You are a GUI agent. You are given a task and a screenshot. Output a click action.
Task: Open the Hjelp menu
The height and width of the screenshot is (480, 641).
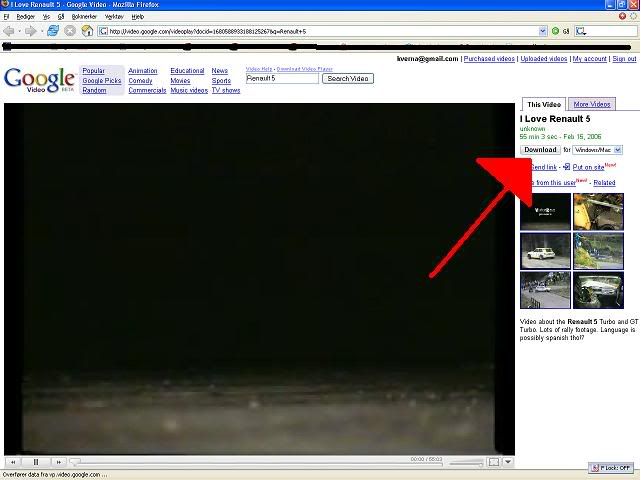point(138,17)
